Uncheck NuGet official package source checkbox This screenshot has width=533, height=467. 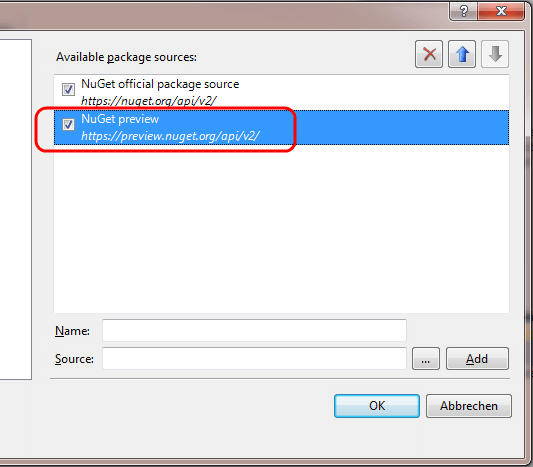(68, 89)
